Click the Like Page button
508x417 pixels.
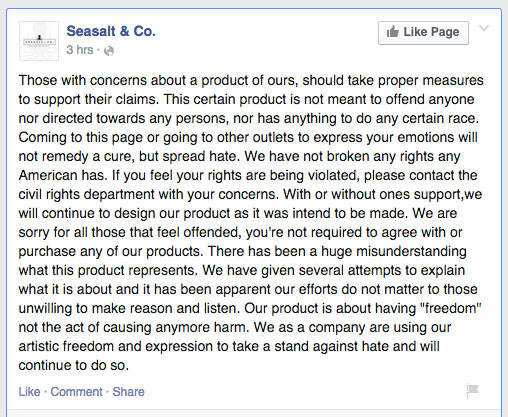[423, 33]
